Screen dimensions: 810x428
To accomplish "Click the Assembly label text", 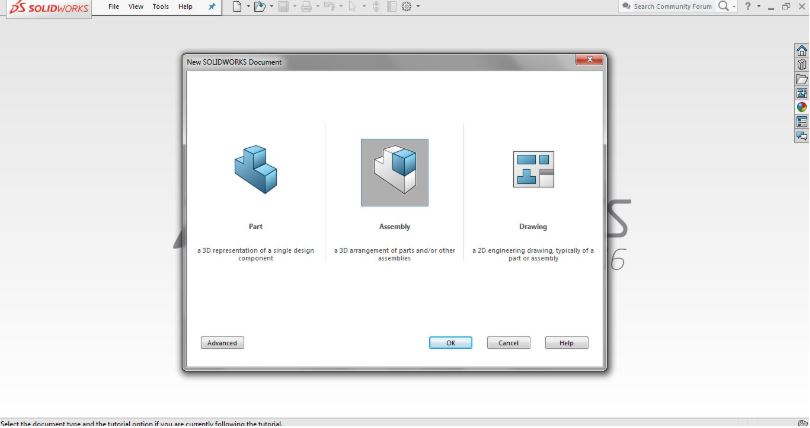I will [395, 227].
